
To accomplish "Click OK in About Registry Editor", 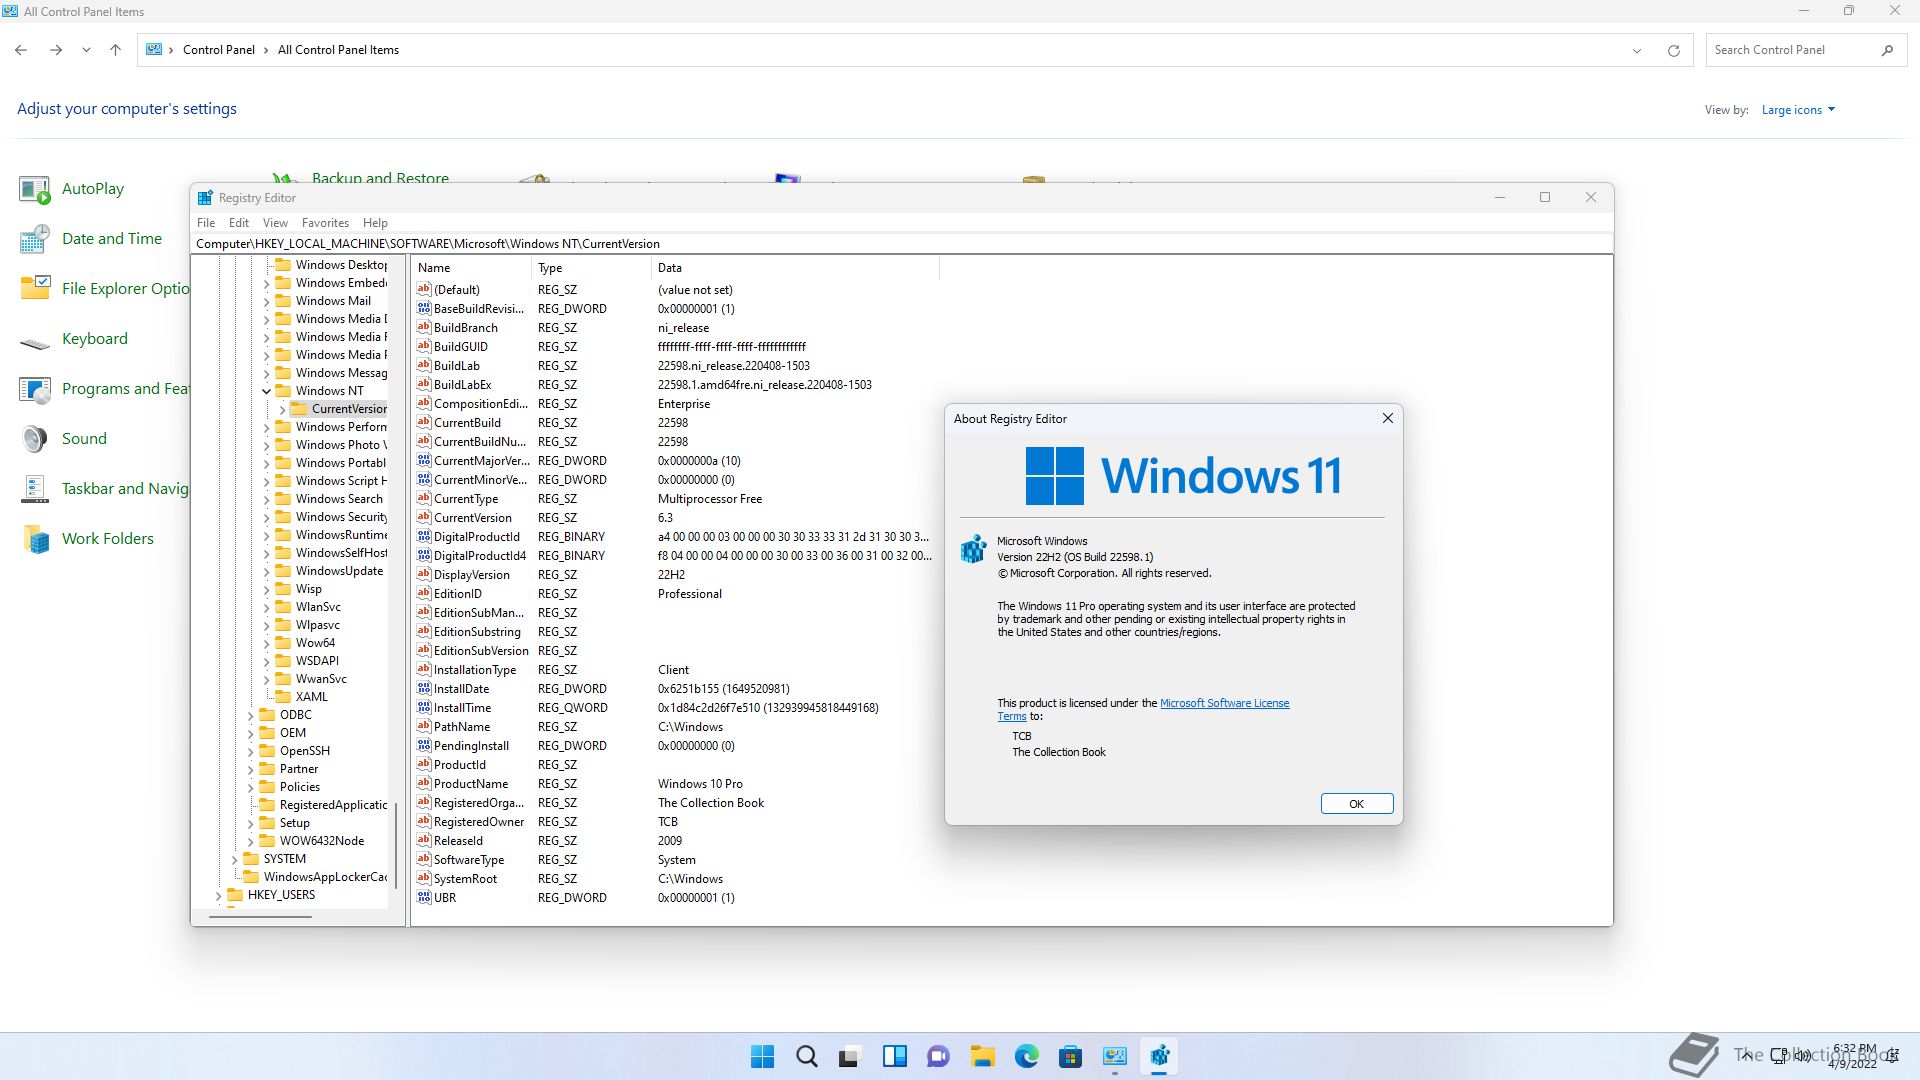I will (x=1356, y=804).
